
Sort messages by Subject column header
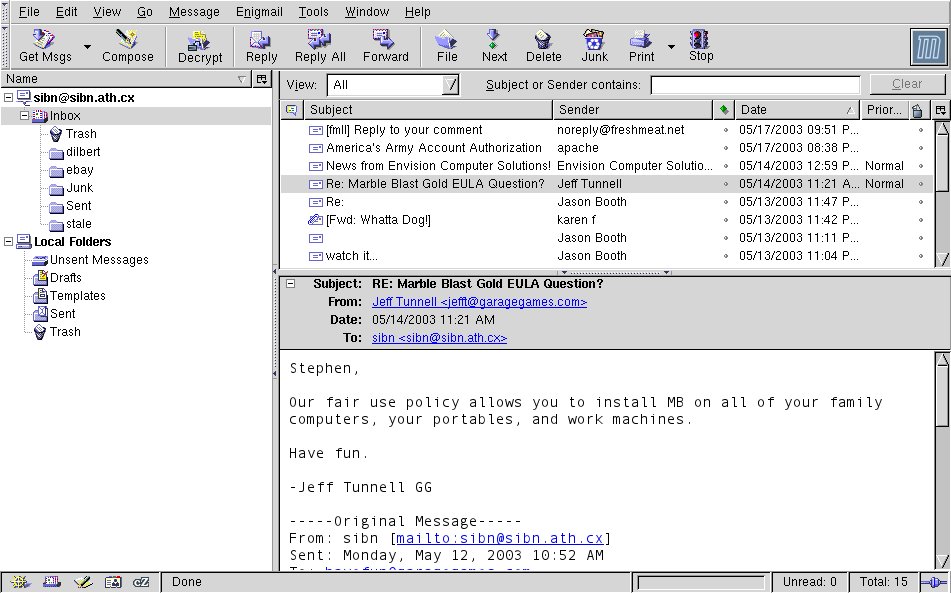pyautogui.click(x=429, y=110)
